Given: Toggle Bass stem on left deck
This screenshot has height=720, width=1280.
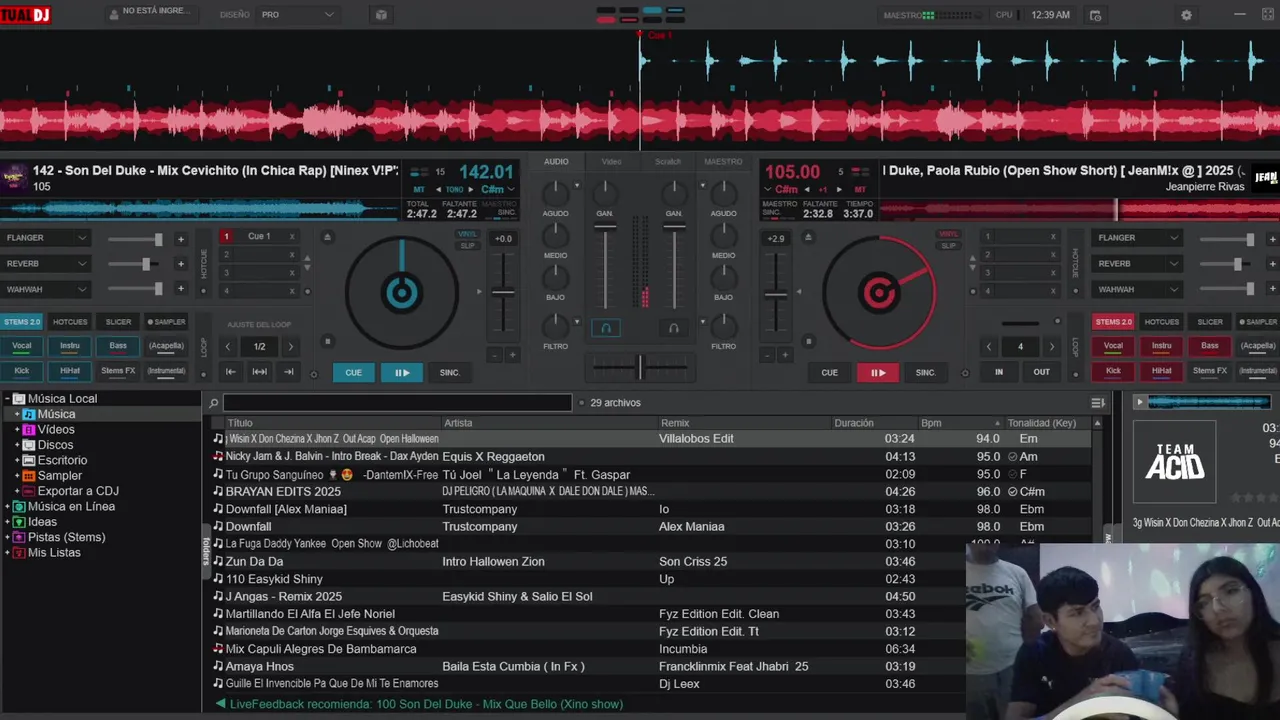Looking at the screenshot, I should coord(119,346).
